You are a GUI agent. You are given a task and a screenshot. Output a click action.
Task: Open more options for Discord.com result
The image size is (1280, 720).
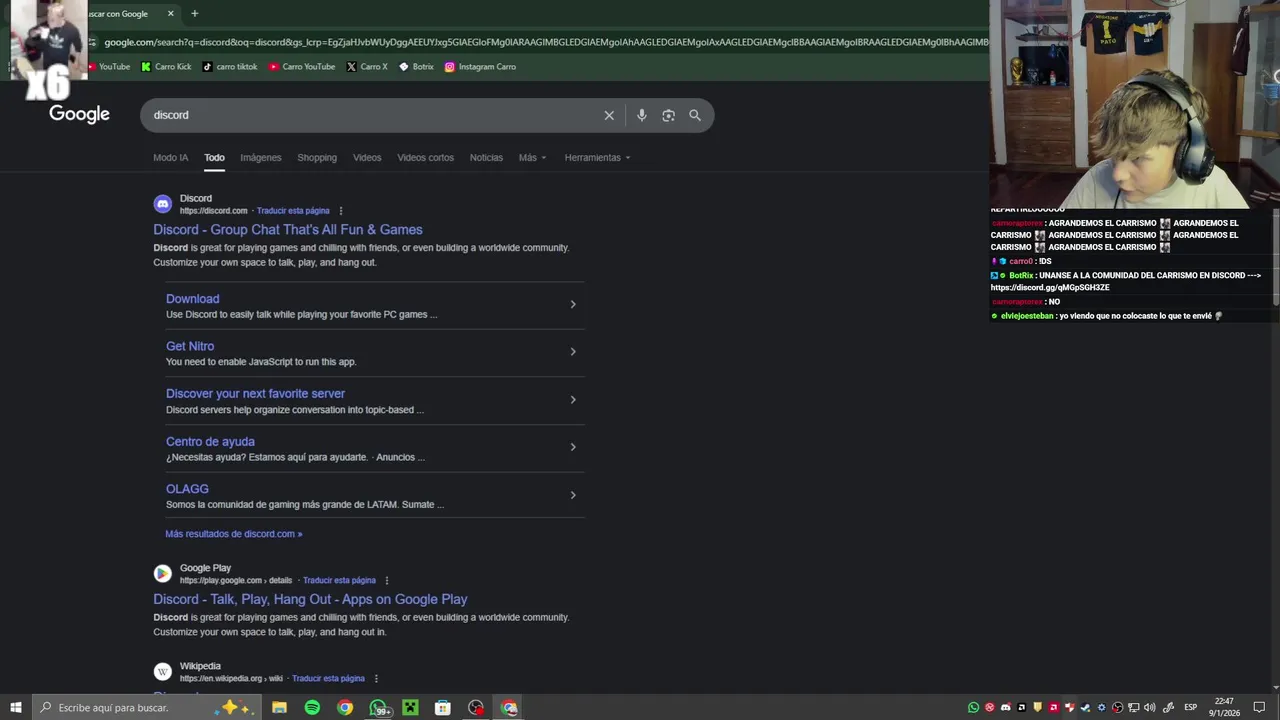tap(341, 211)
